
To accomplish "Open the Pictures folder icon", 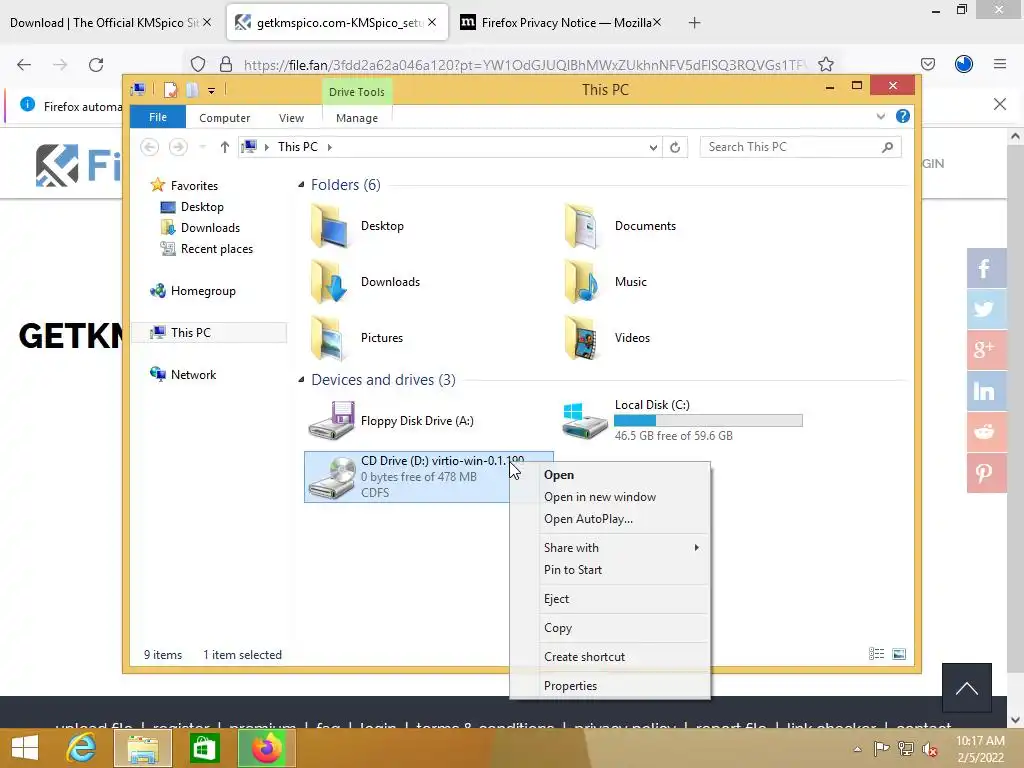I will pos(330,338).
